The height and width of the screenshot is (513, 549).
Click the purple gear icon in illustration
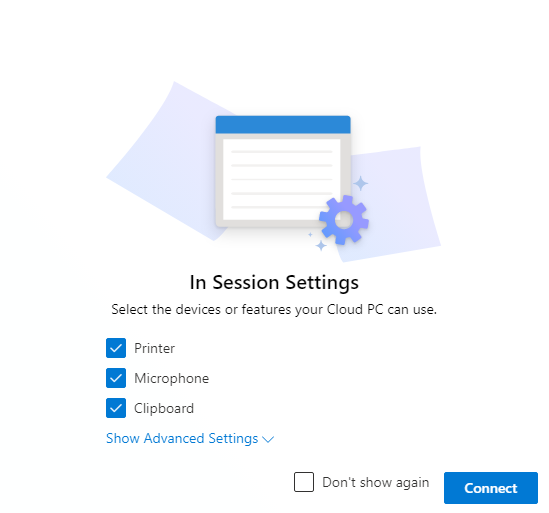(x=344, y=220)
